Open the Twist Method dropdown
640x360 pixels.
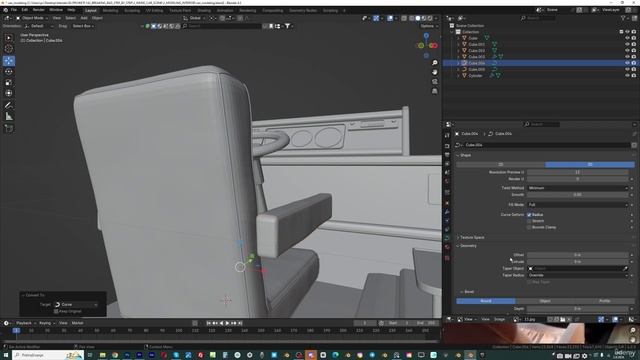578,188
